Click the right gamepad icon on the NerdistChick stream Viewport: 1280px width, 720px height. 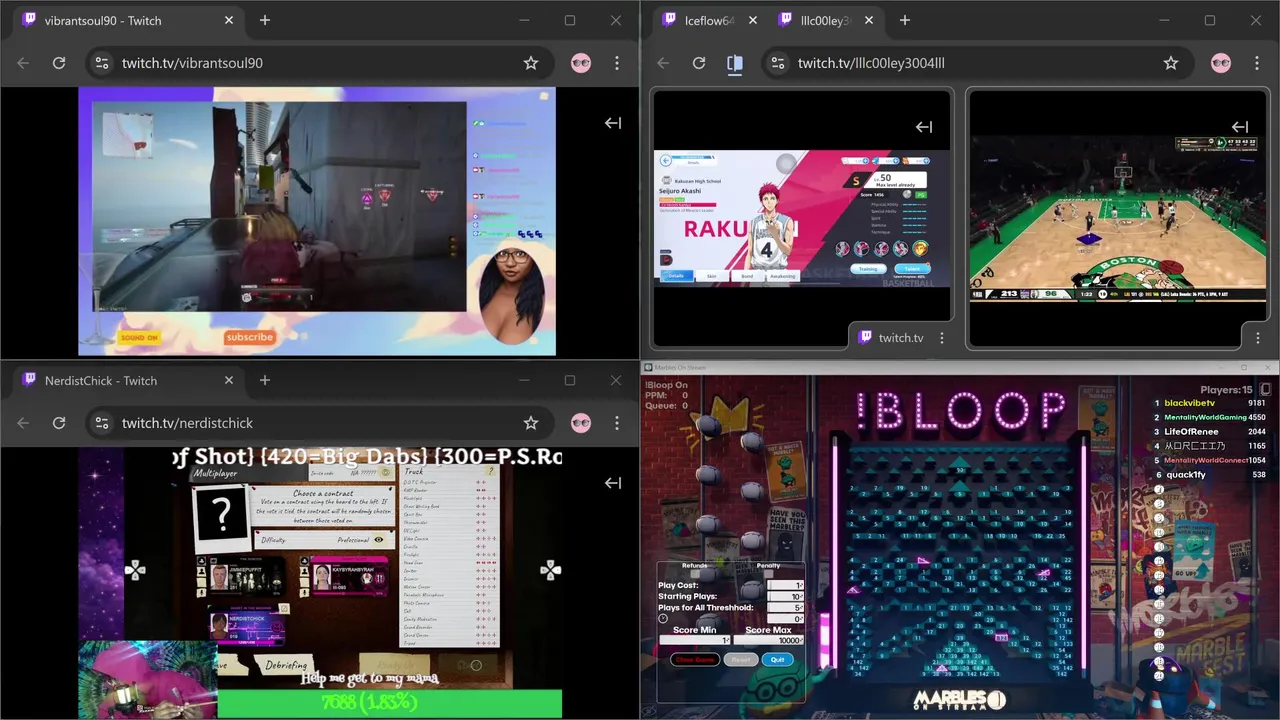(550, 570)
